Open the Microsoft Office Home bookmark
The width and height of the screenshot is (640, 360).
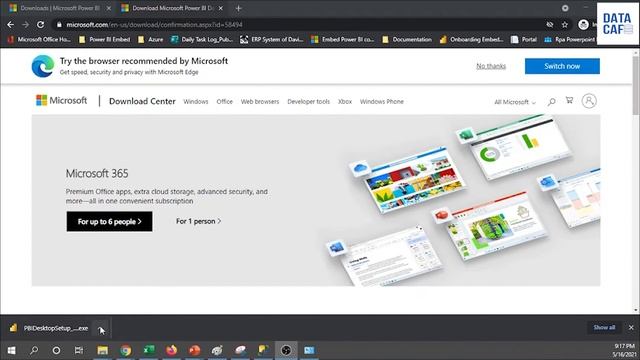[39, 40]
